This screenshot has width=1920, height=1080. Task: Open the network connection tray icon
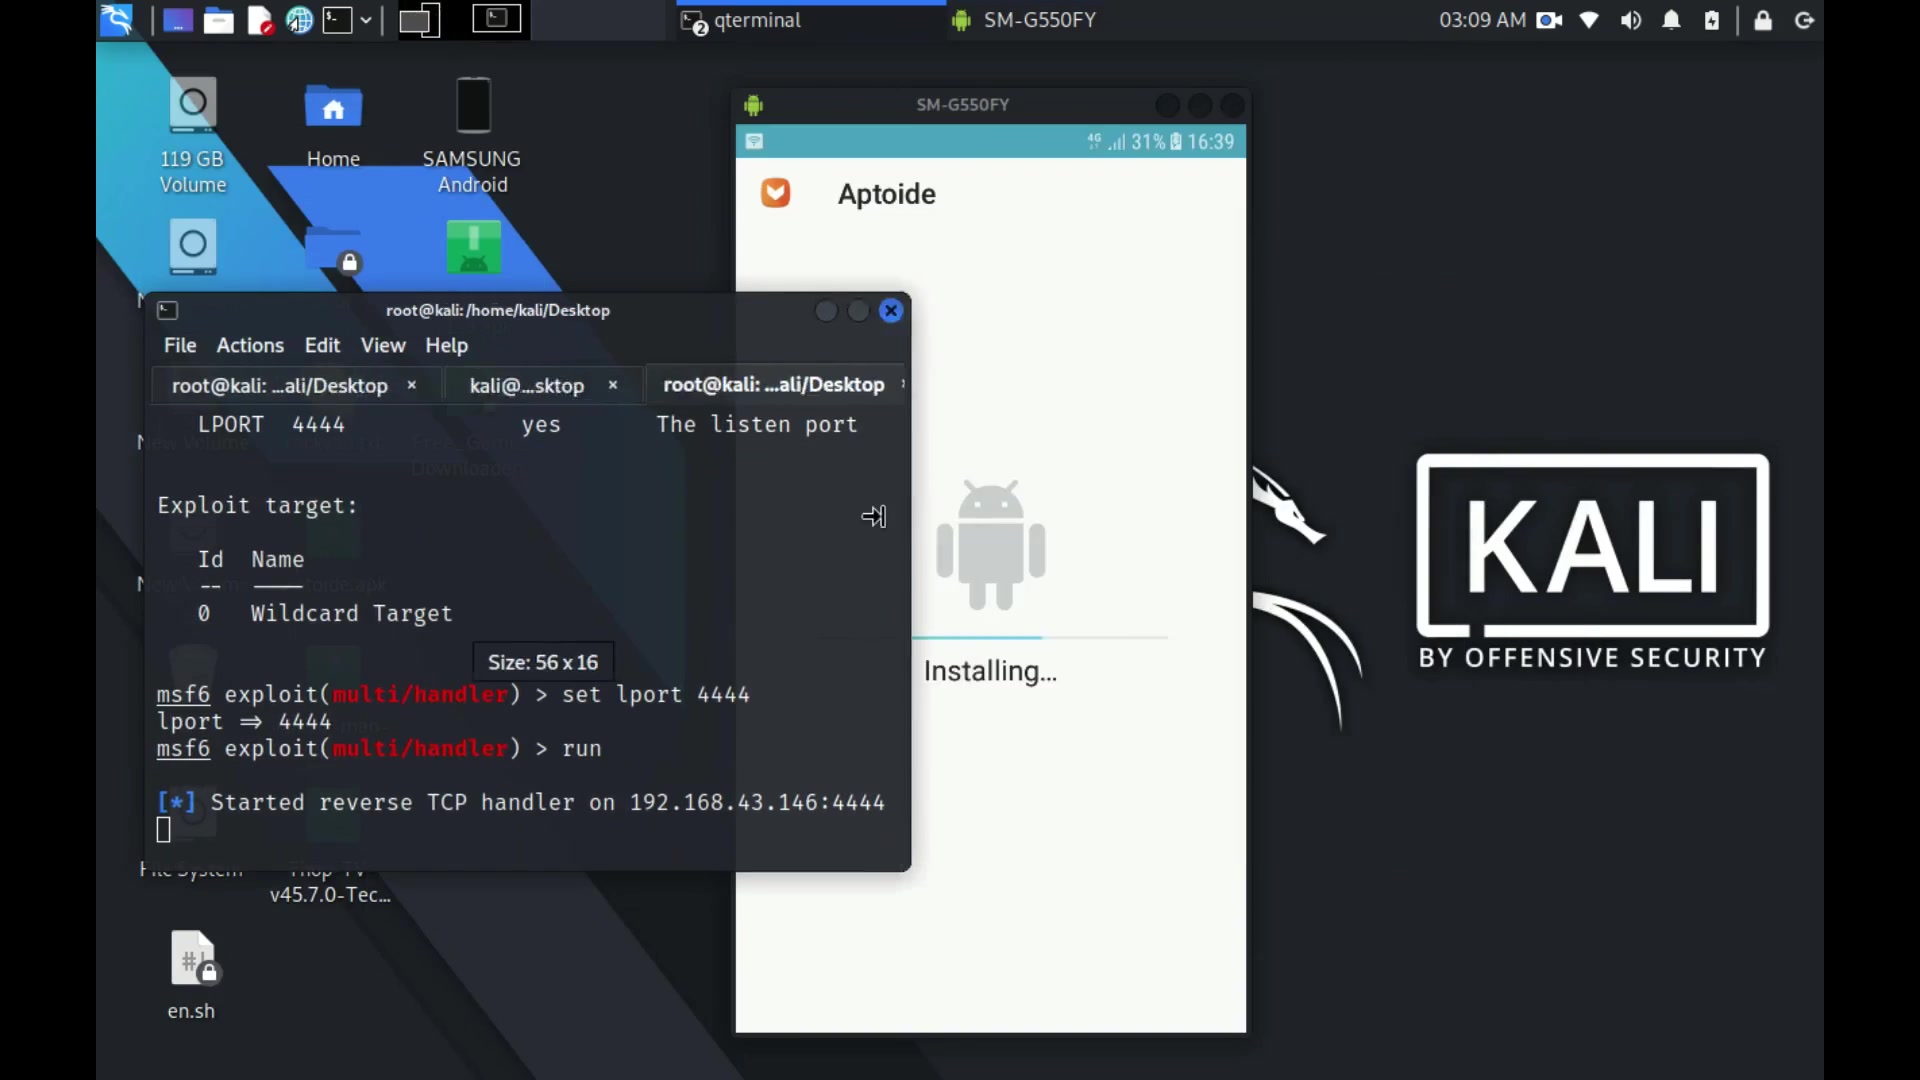click(x=1589, y=20)
